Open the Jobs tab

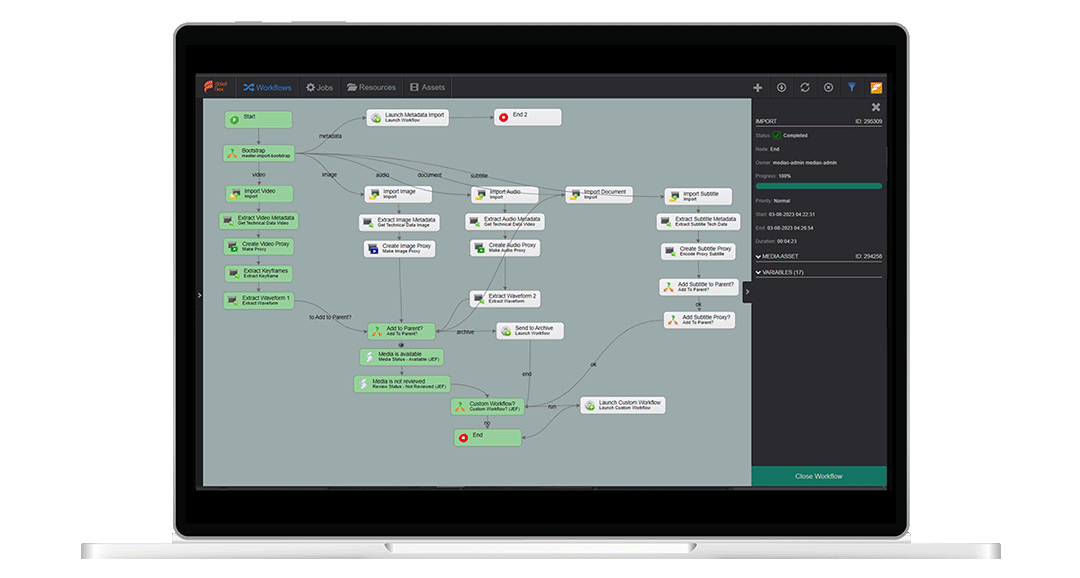point(320,88)
